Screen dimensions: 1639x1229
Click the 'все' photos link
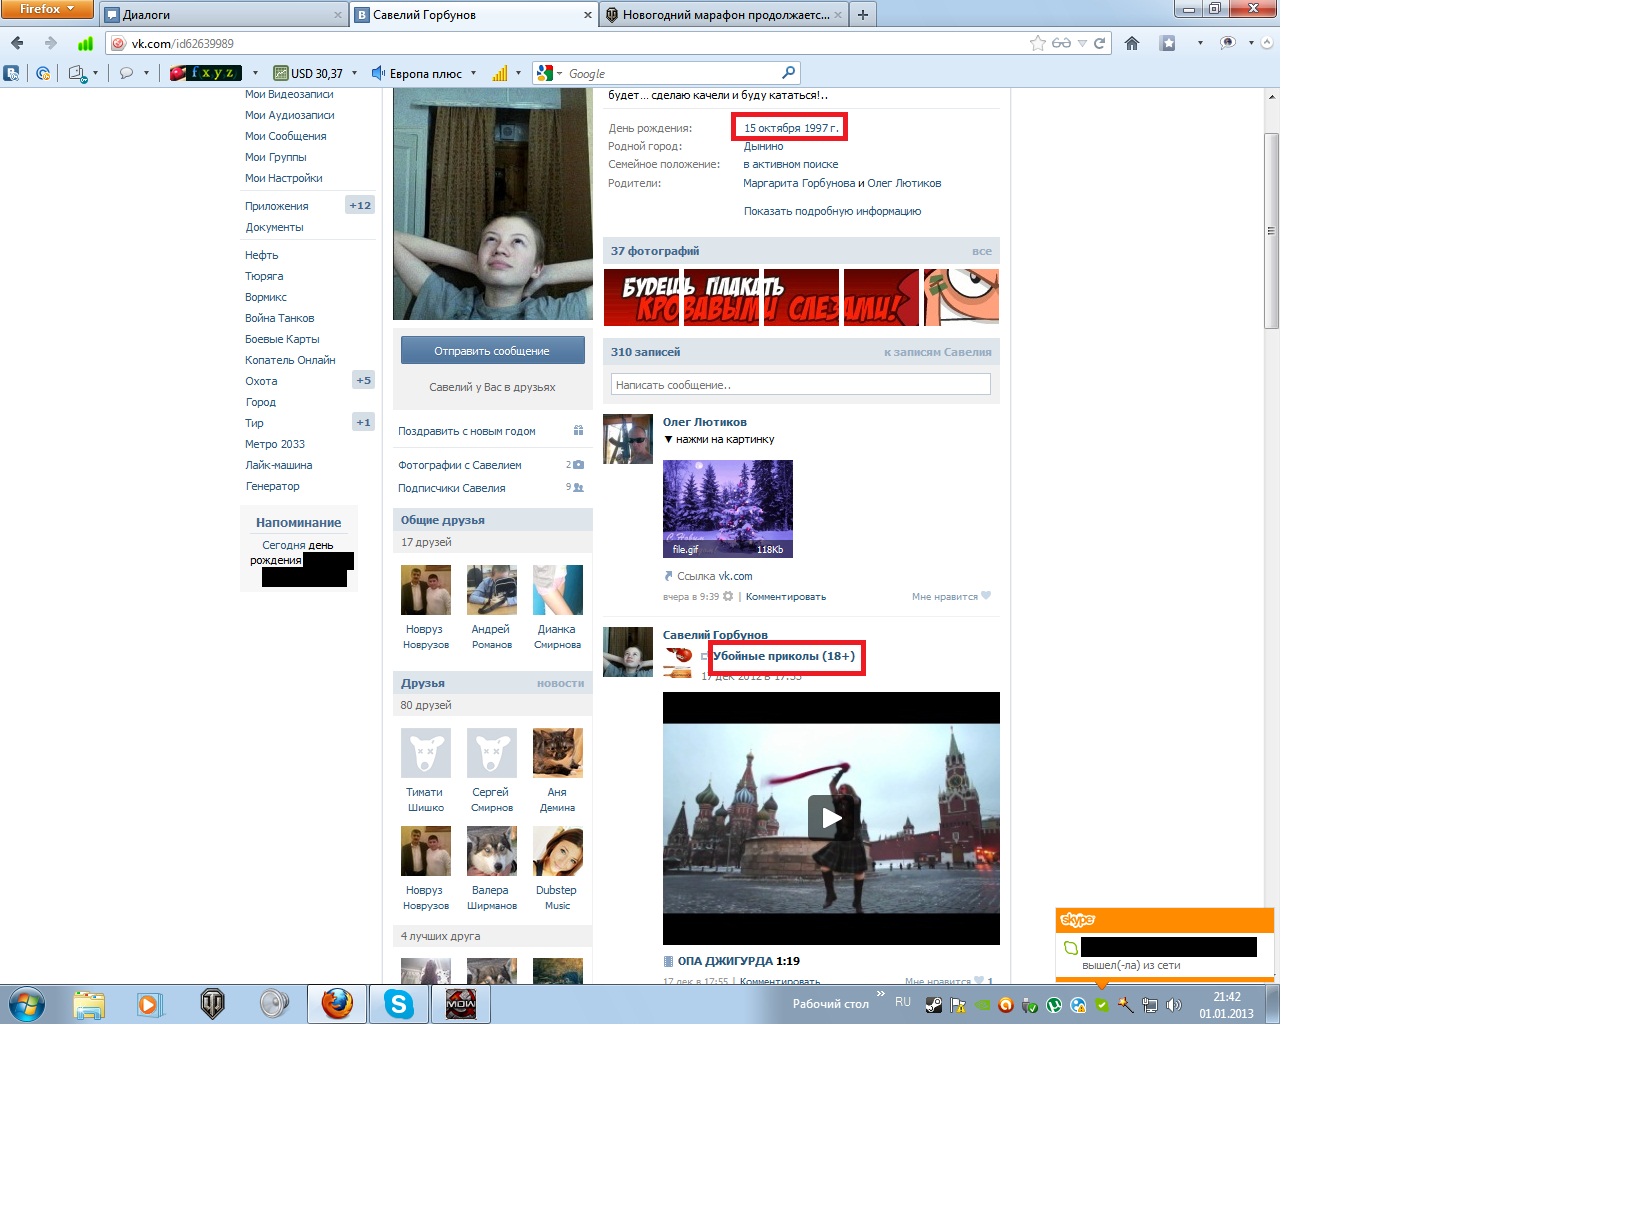coord(981,251)
